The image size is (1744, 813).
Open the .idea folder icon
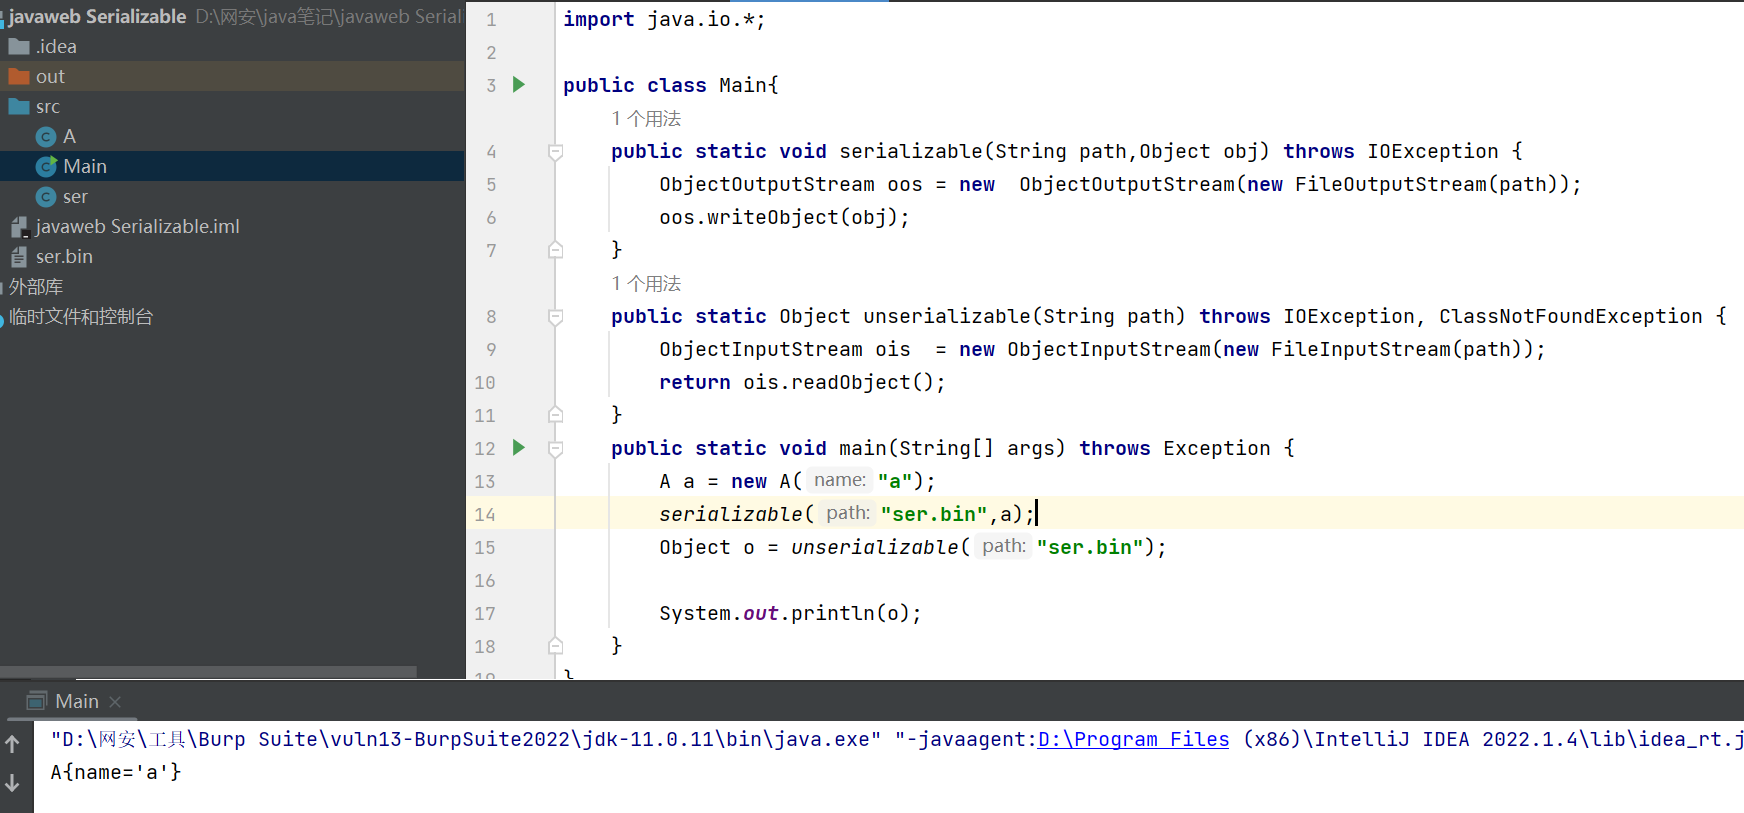point(19,46)
